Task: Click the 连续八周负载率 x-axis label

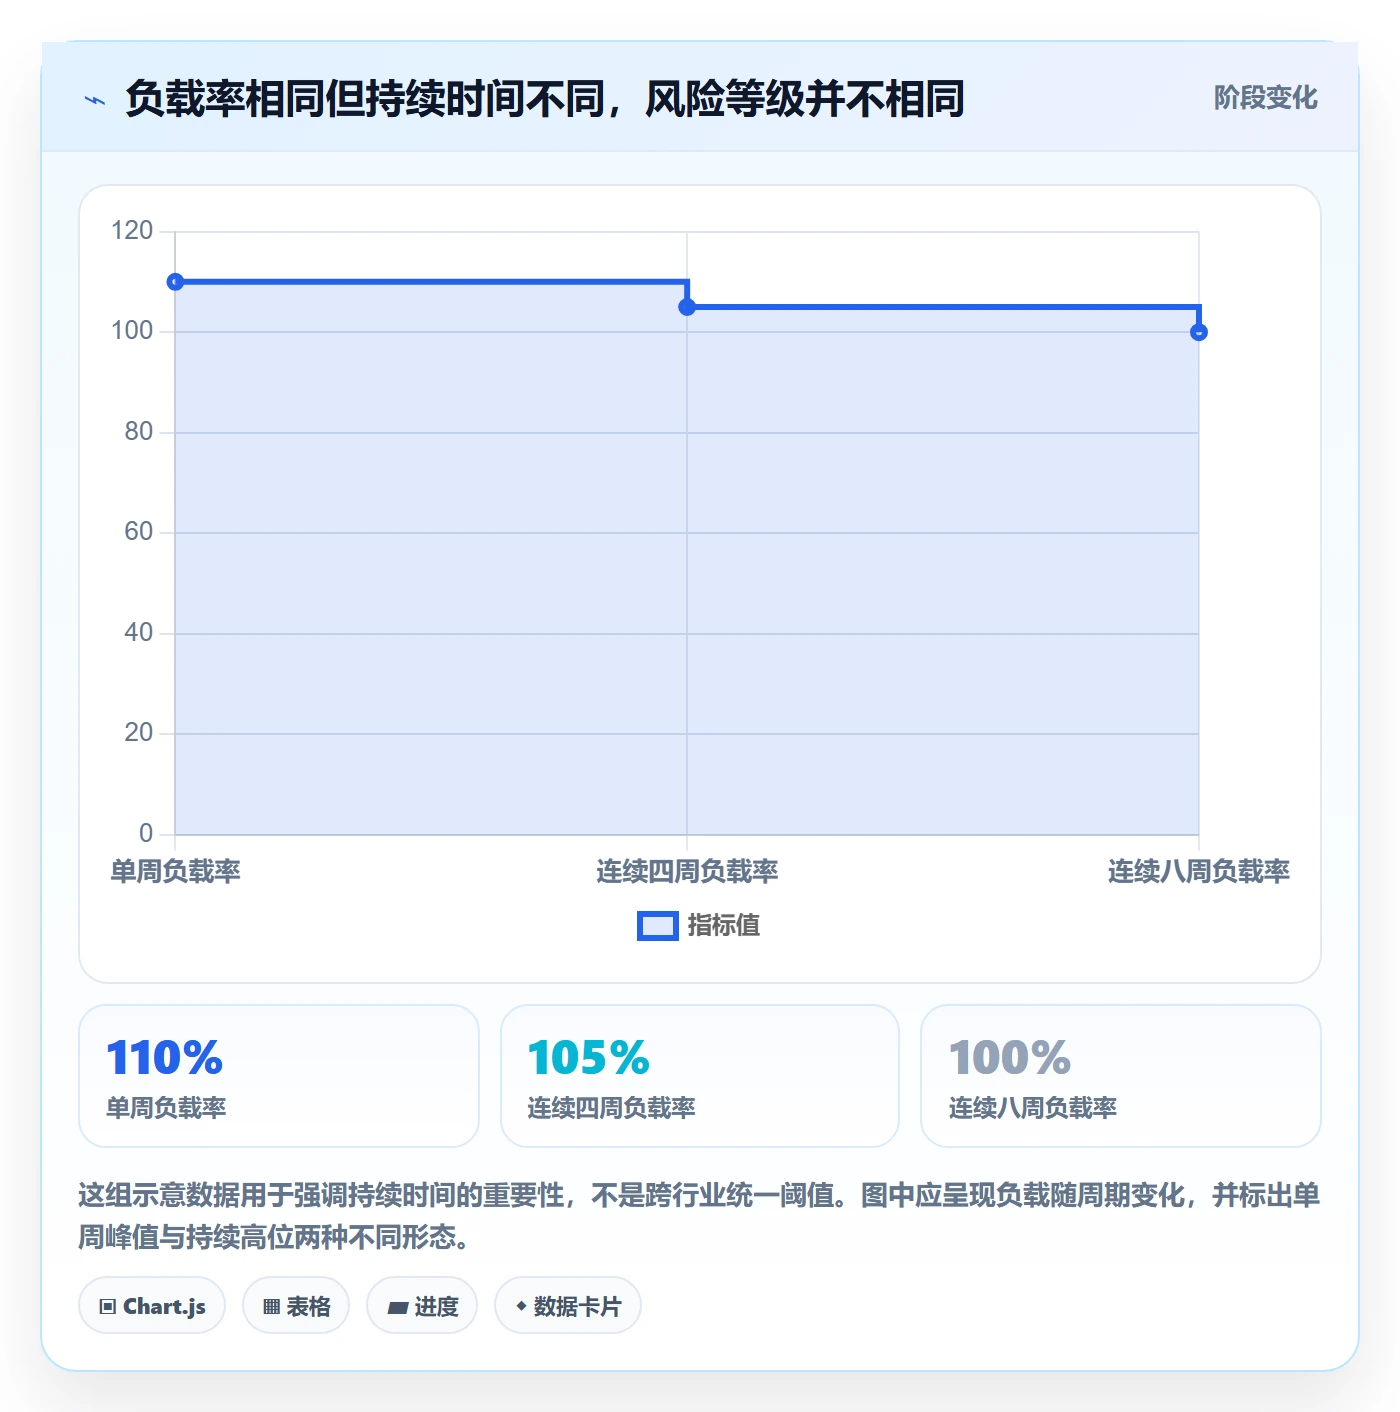Action: (x=1199, y=872)
